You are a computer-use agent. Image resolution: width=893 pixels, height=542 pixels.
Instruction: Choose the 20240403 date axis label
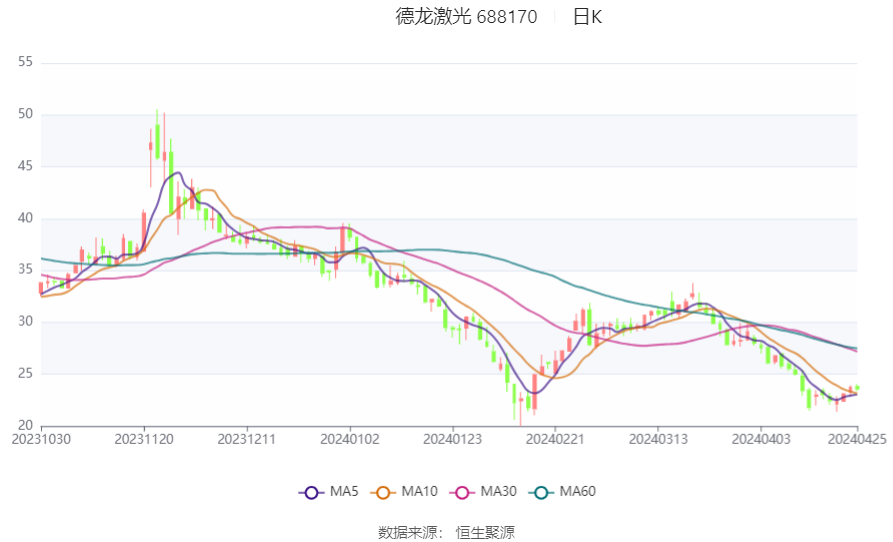760,438
